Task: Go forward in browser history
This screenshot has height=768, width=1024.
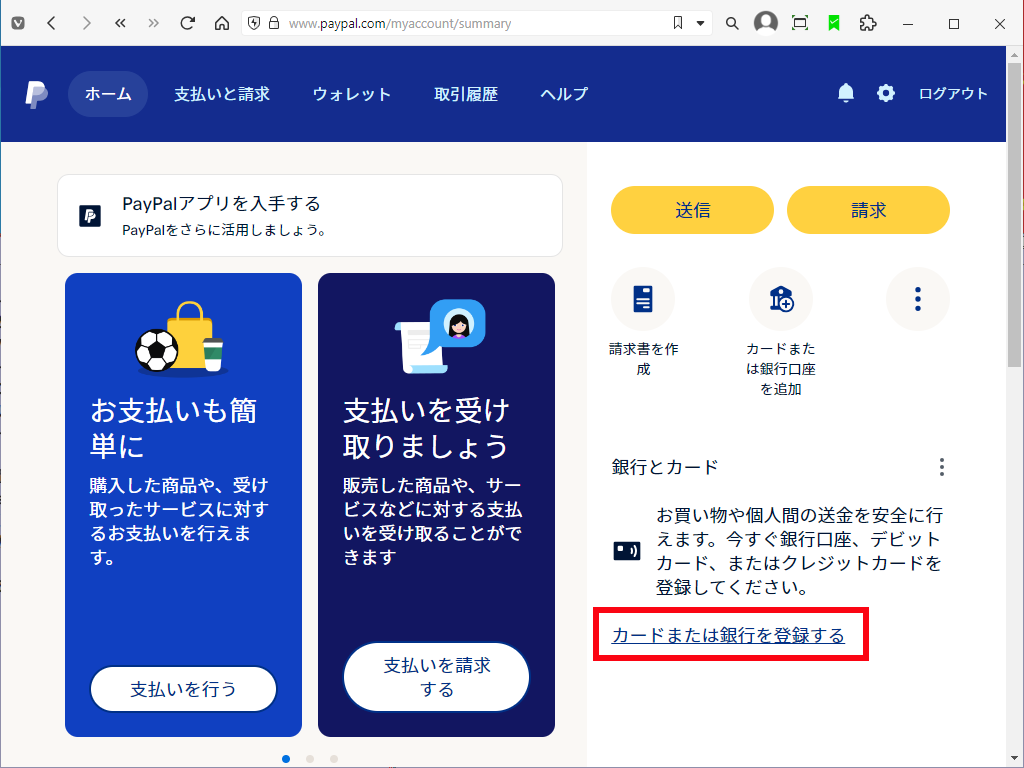Action: pyautogui.click(x=86, y=24)
